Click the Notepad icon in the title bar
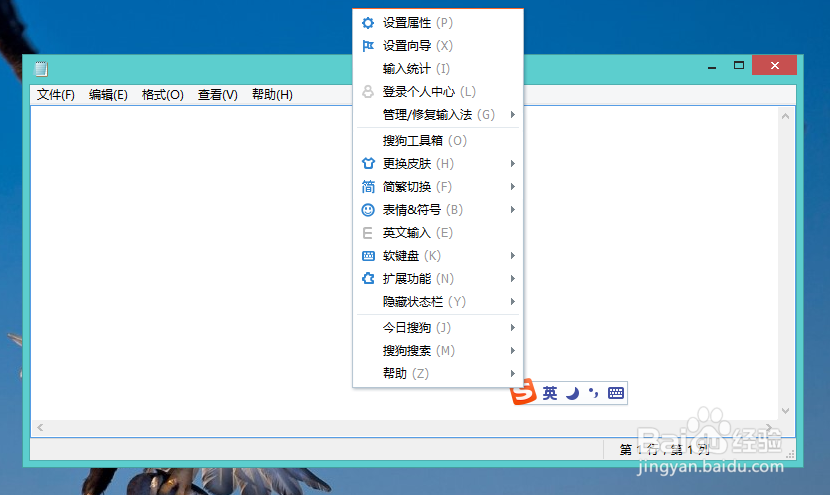Image resolution: width=830 pixels, height=495 pixels. (x=41, y=69)
